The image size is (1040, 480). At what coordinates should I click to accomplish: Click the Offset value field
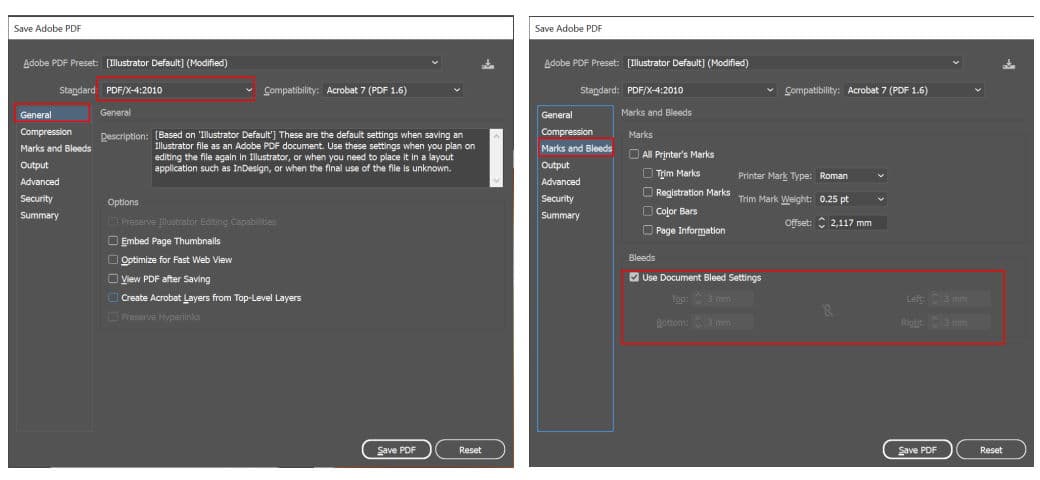pos(857,223)
